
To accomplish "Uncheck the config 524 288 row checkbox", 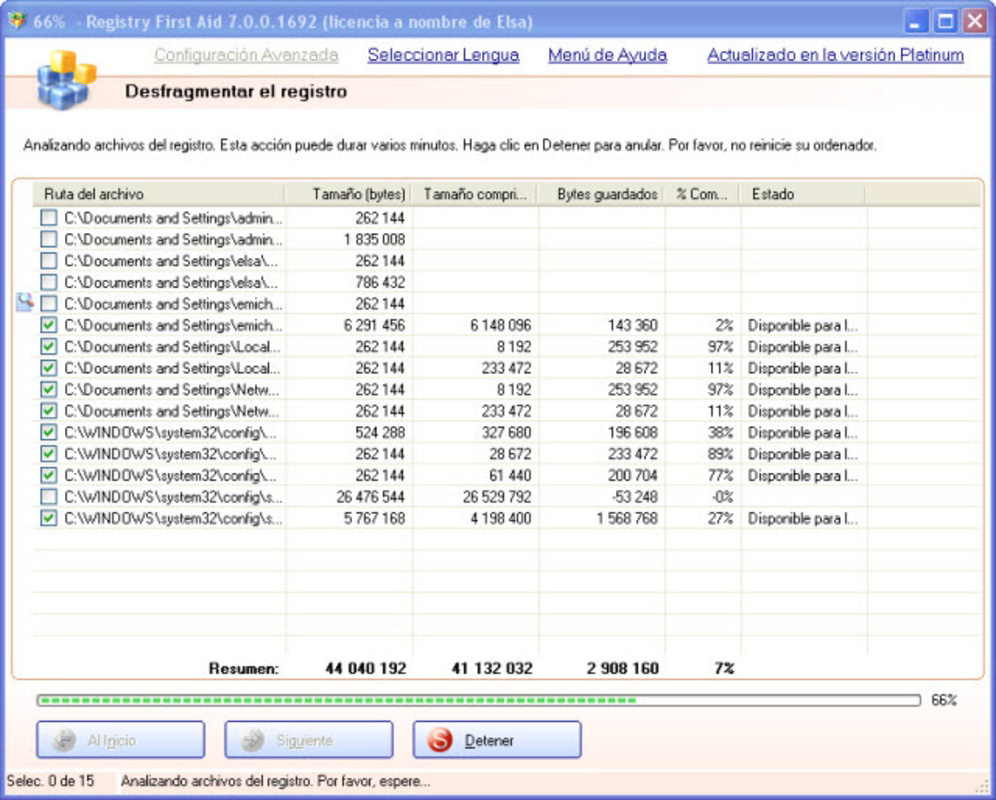I will [48, 433].
